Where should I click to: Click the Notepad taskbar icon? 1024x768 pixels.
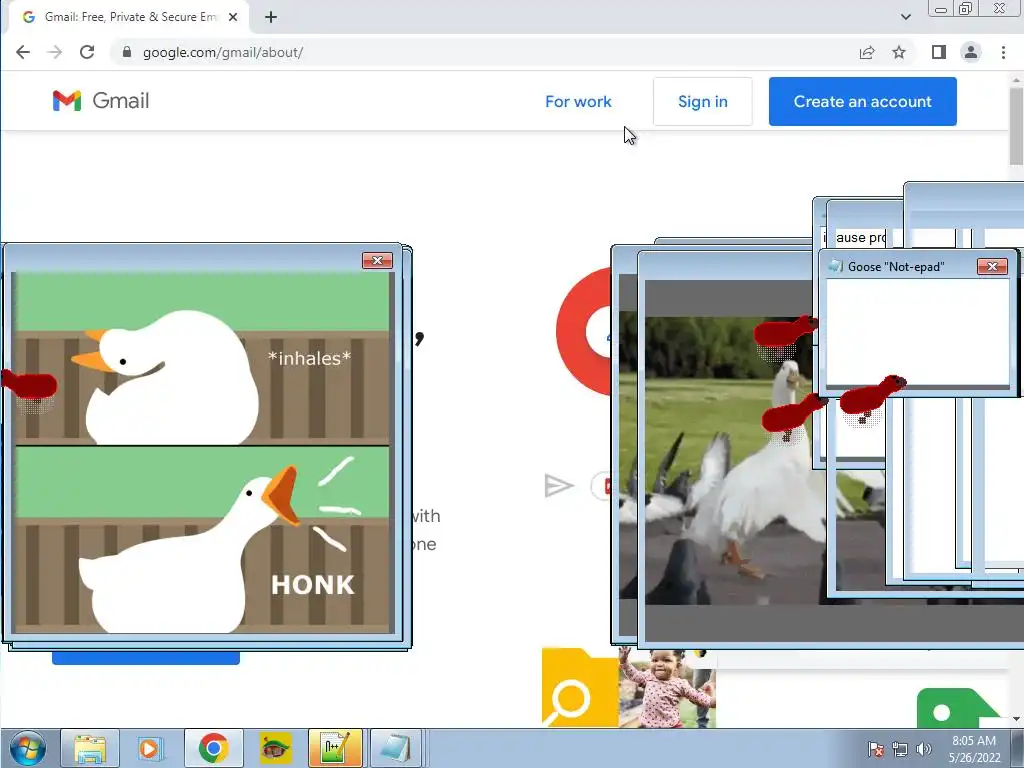(396, 748)
